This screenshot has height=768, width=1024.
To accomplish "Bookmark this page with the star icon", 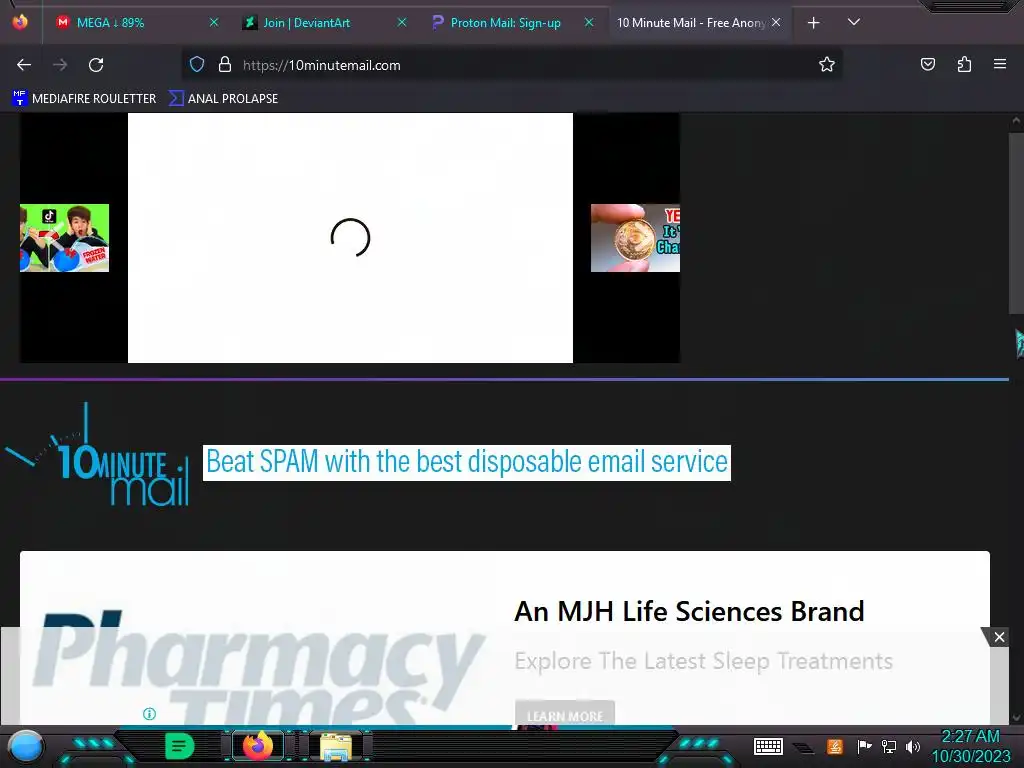I will click(827, 65).
